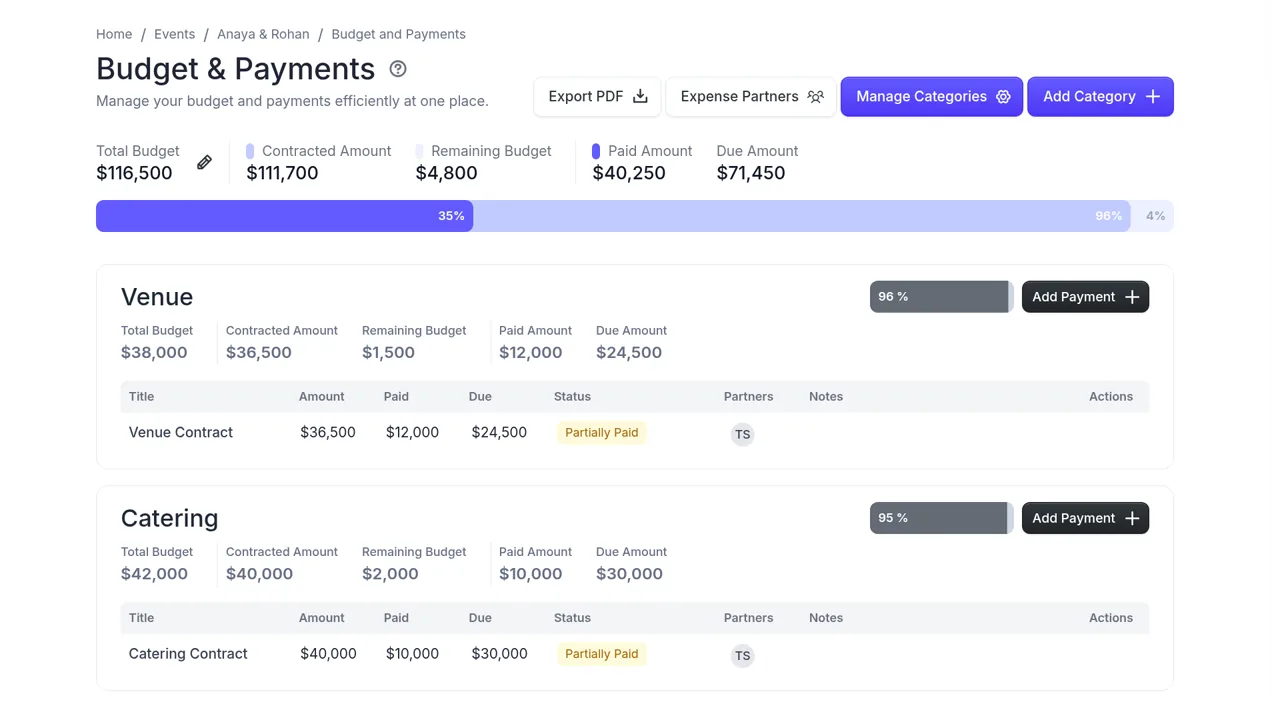This screenshot has height=702, width=1271.
Task: Click Partially Paid status in Catering Contract row
Action: tap(601, 654)
